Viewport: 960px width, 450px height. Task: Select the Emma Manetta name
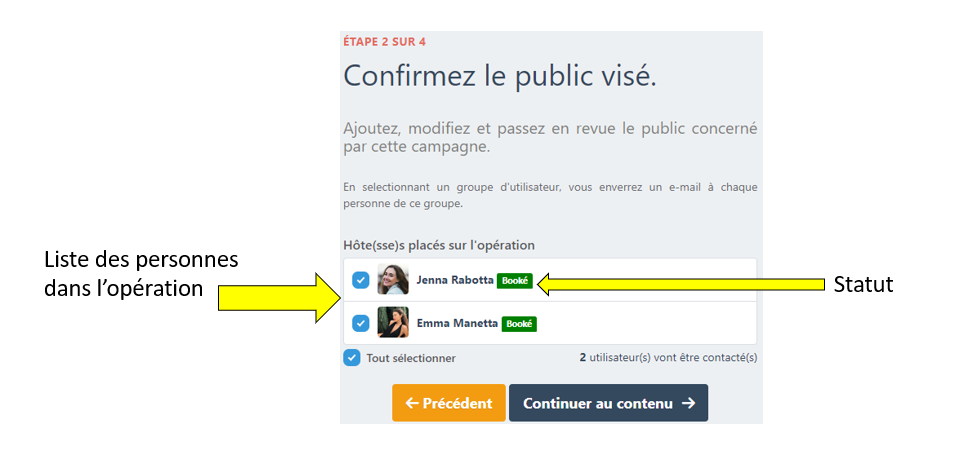coord(457,324)
